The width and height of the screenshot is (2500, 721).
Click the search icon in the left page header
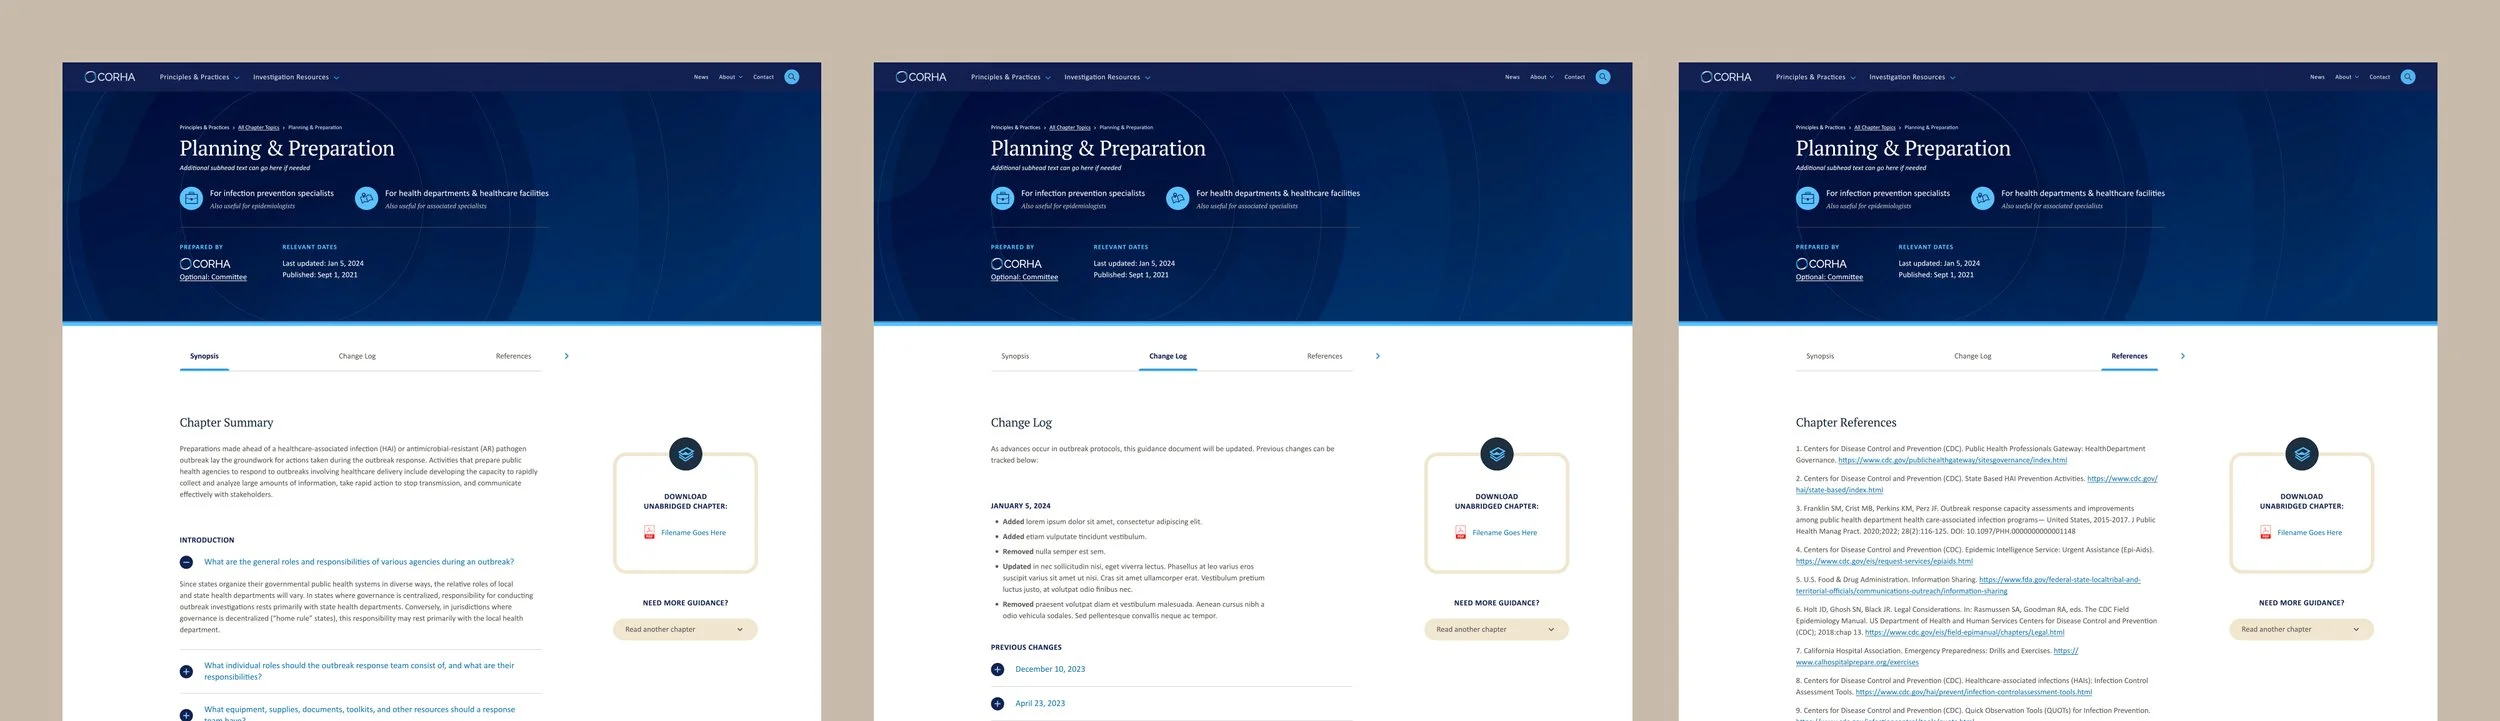(x=792, y=77)
